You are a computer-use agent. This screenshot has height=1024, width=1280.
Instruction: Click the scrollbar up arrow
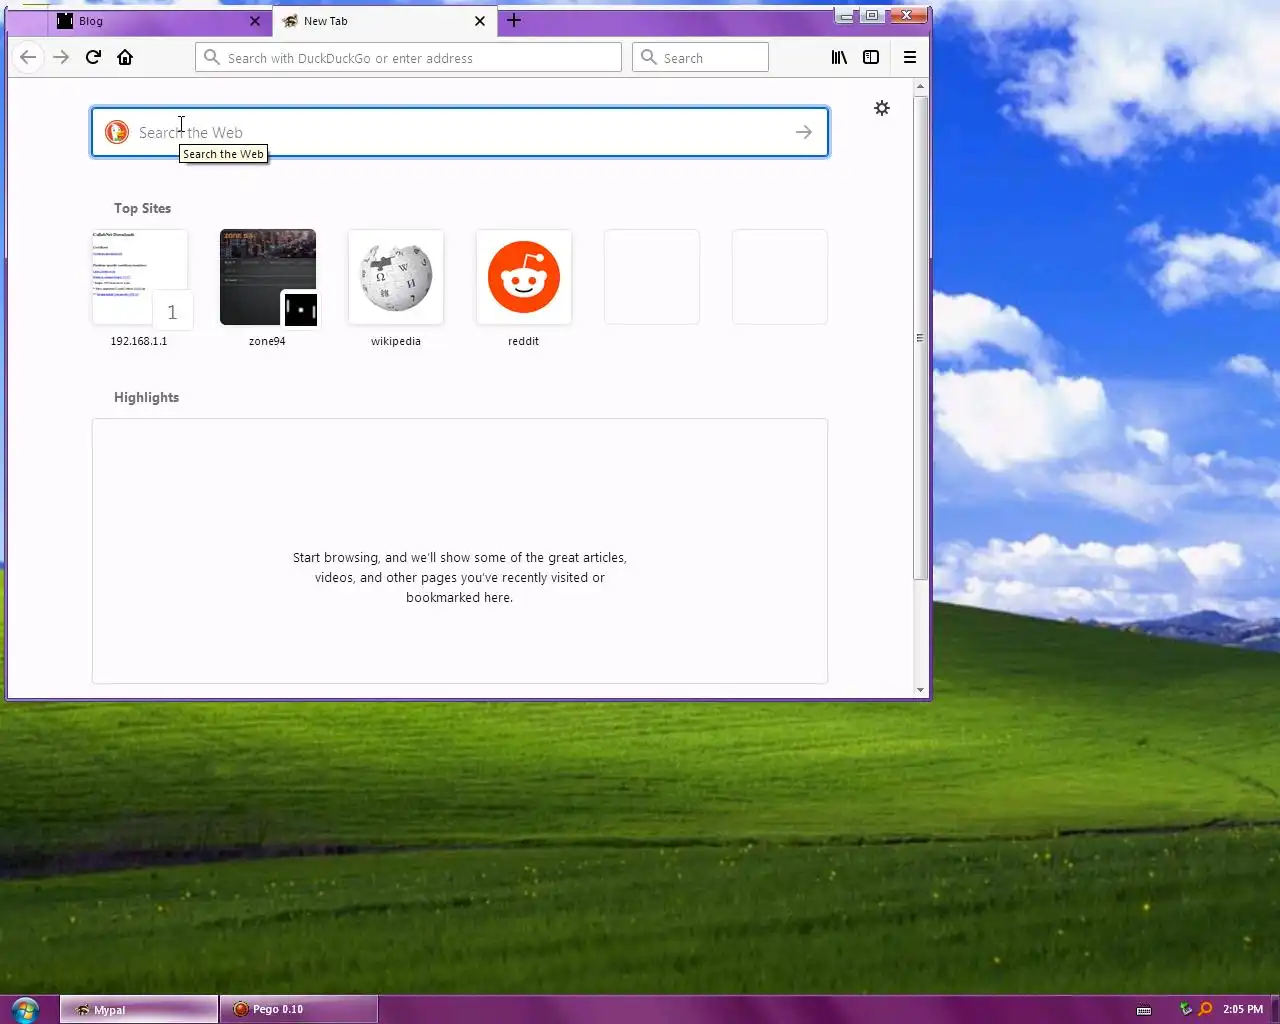click(x=920, y=87)
